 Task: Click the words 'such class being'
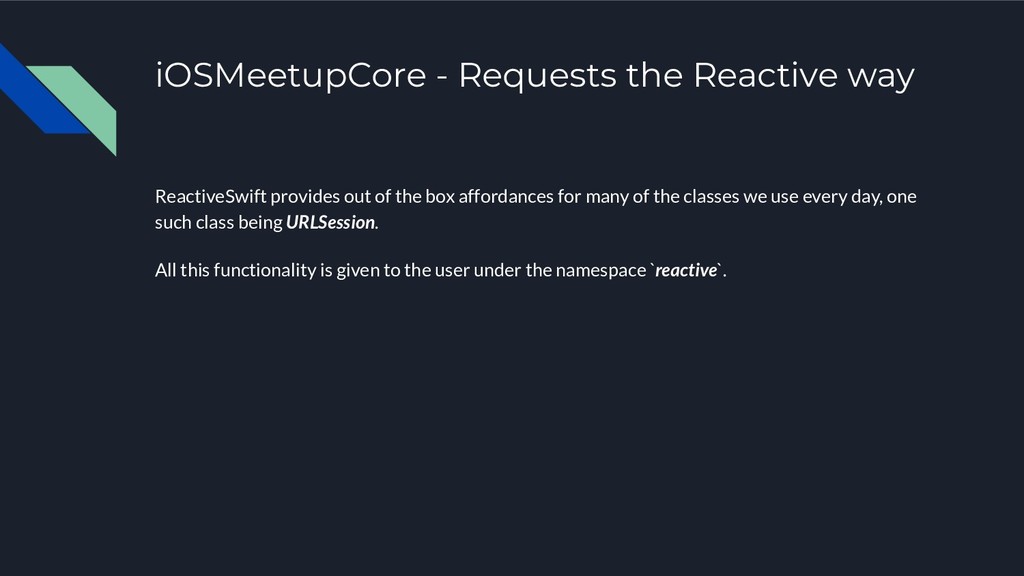pos(219,223)
